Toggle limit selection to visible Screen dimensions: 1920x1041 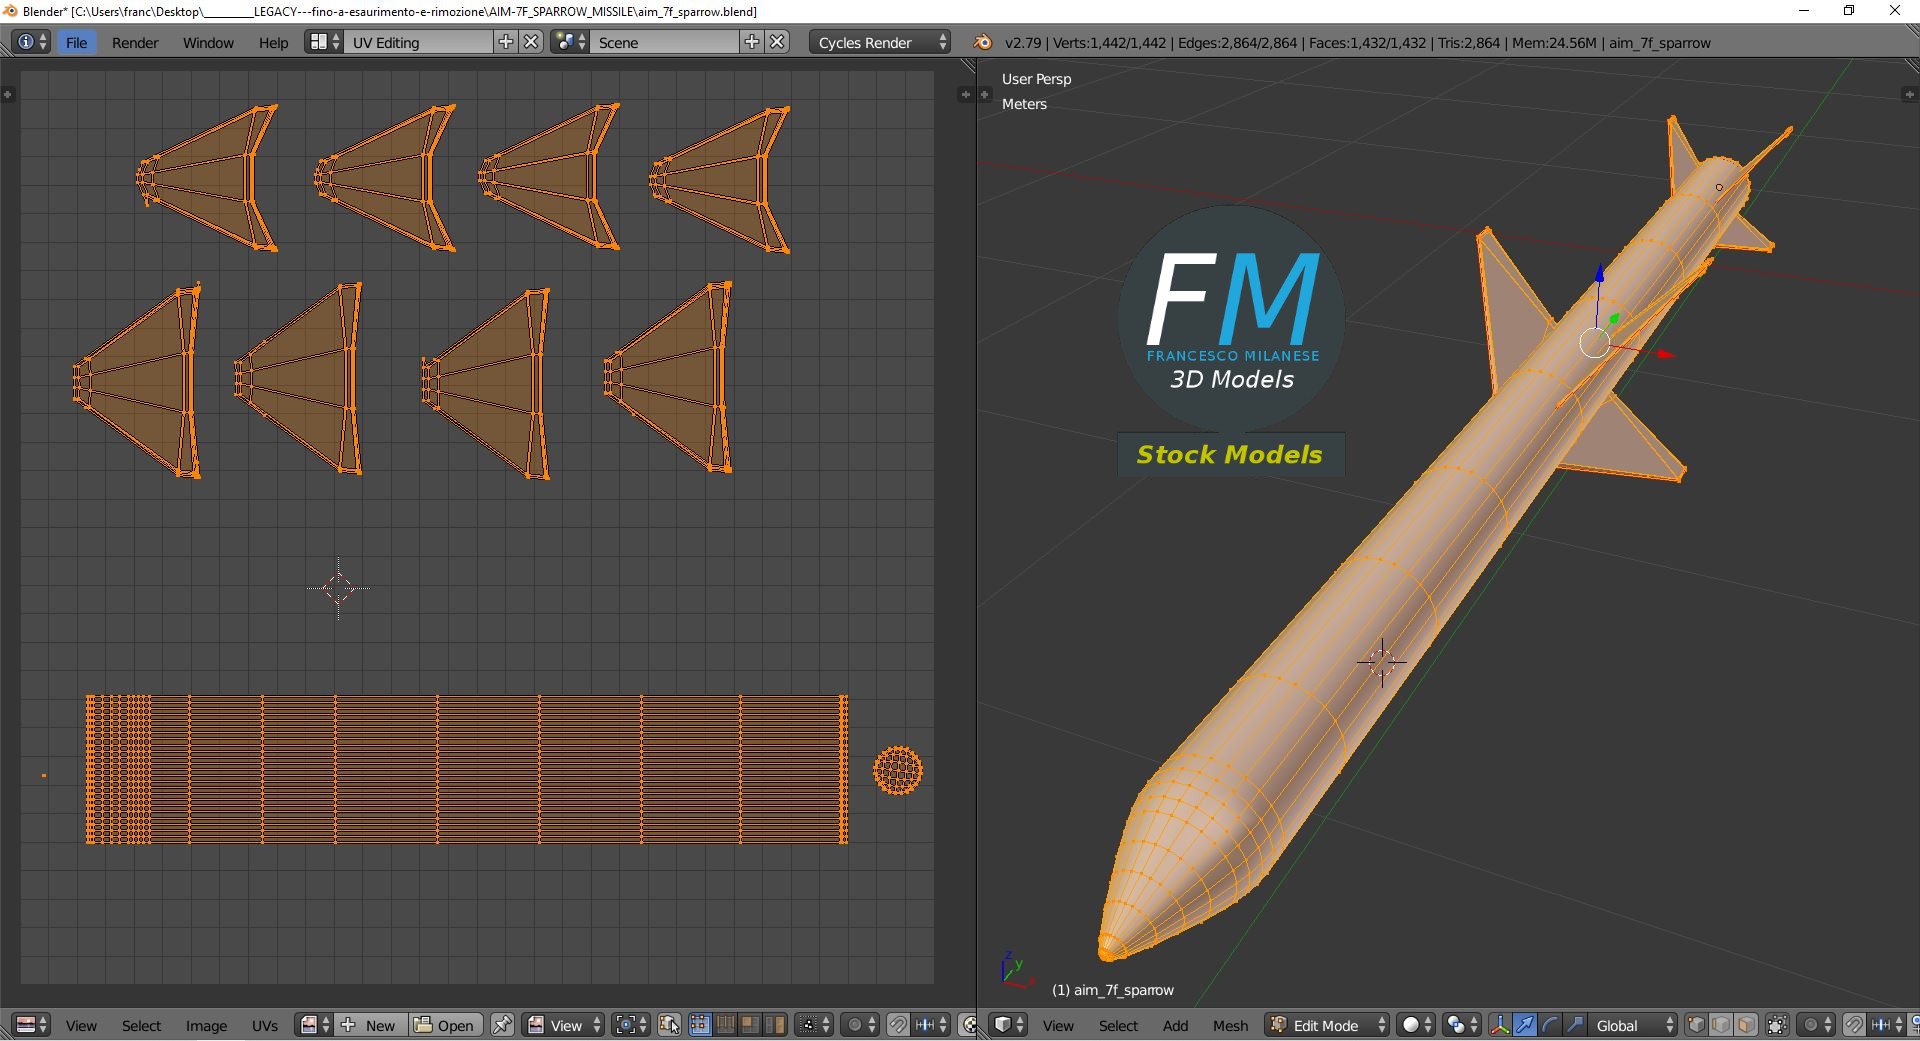click(x=1777, y=1025)
